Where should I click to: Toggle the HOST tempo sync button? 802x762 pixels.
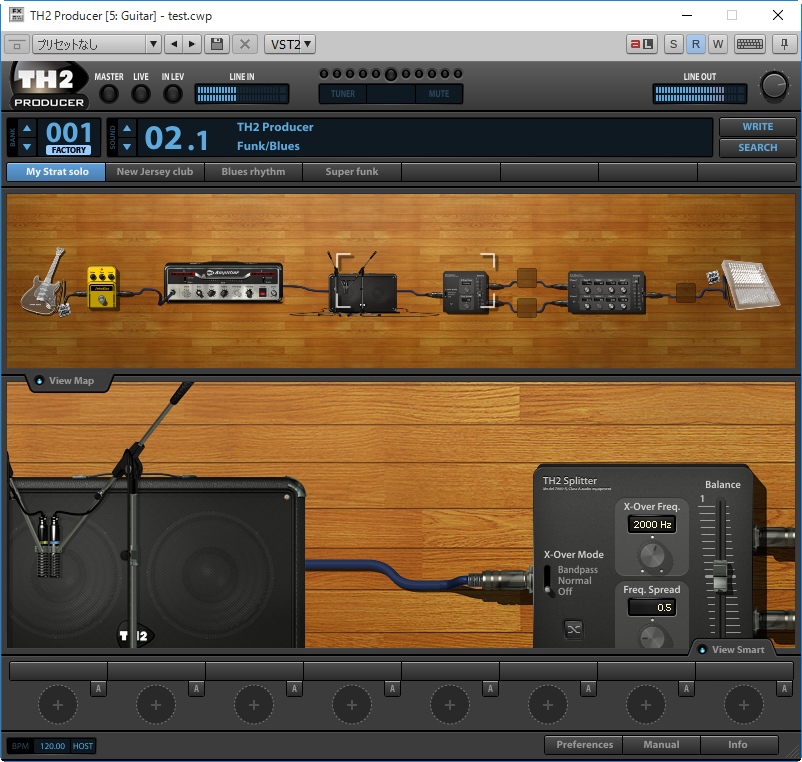point(82,746)
